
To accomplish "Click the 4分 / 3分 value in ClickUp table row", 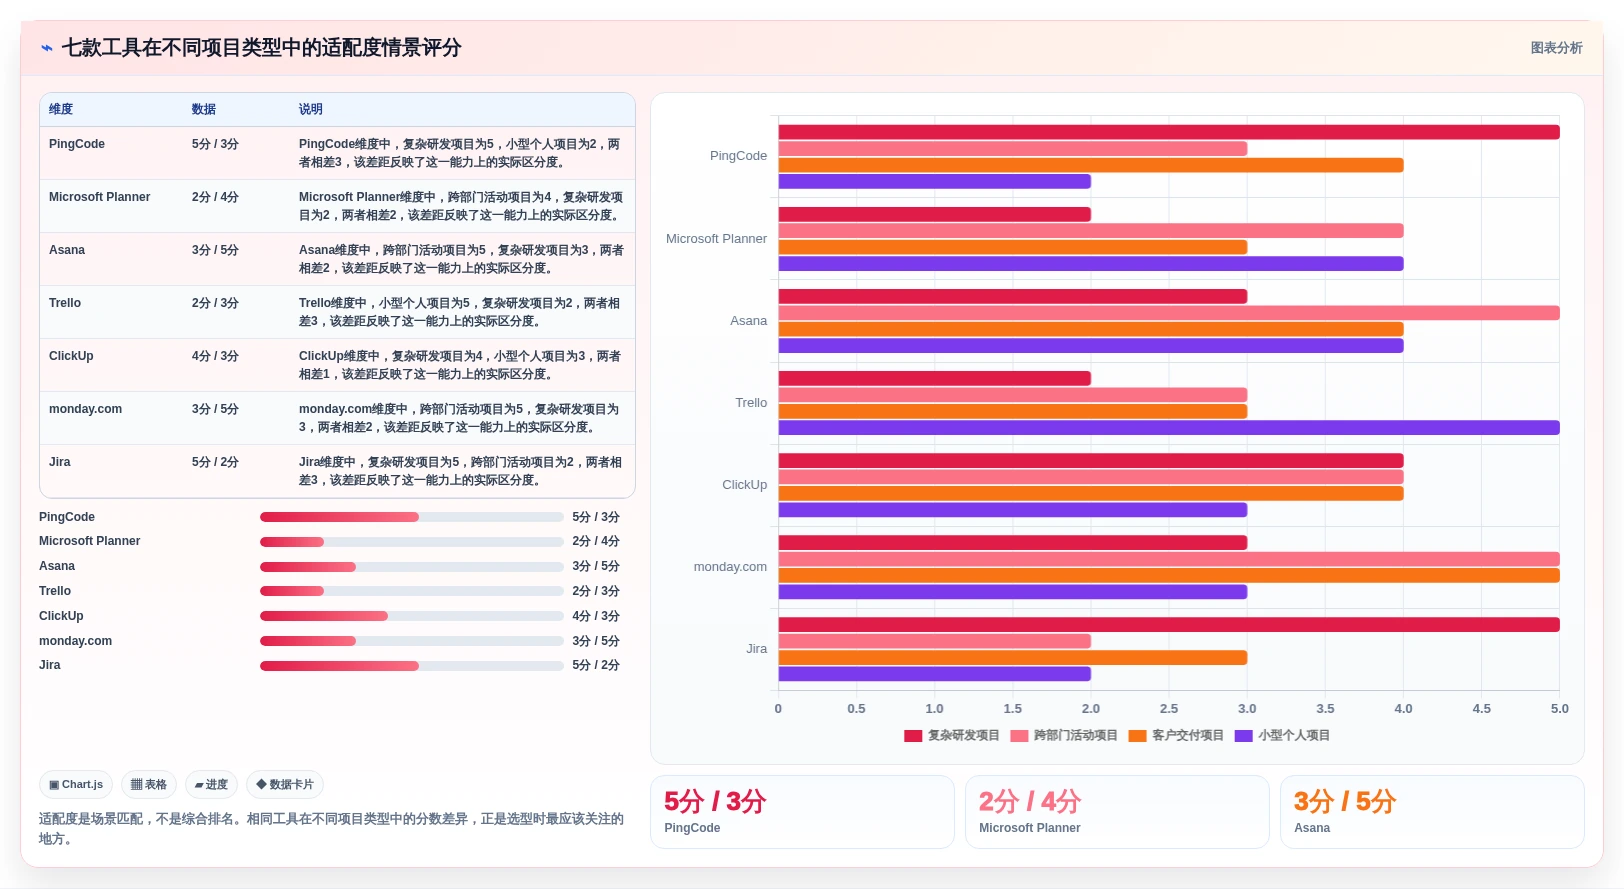I will point(215,356).
